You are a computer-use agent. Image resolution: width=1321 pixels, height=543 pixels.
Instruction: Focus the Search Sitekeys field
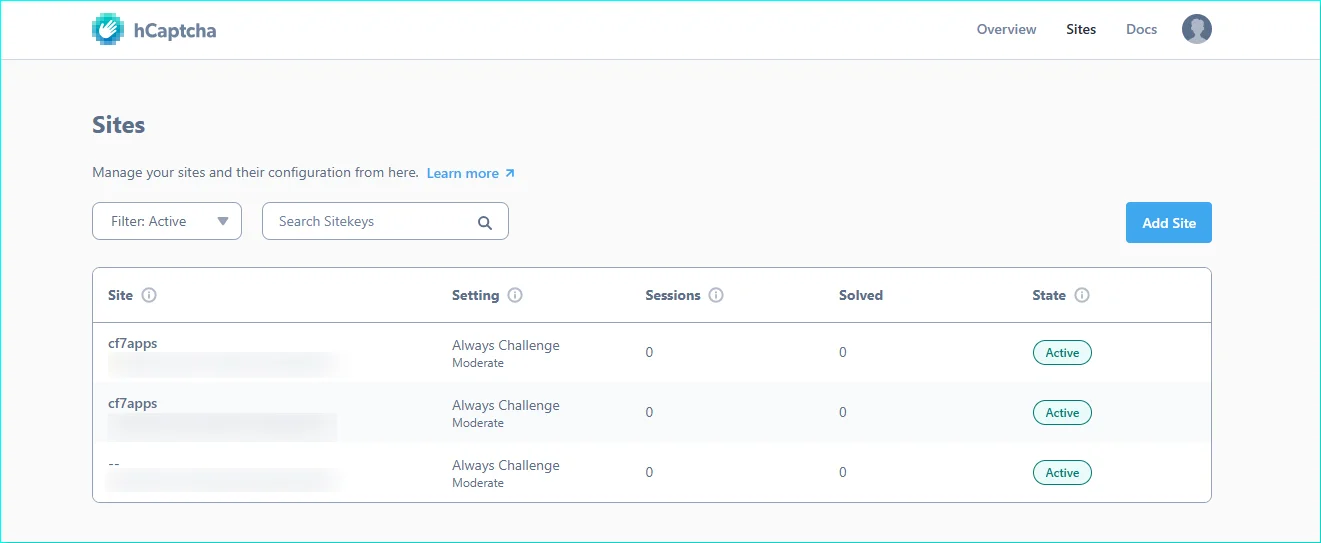[x=385, y=221]
